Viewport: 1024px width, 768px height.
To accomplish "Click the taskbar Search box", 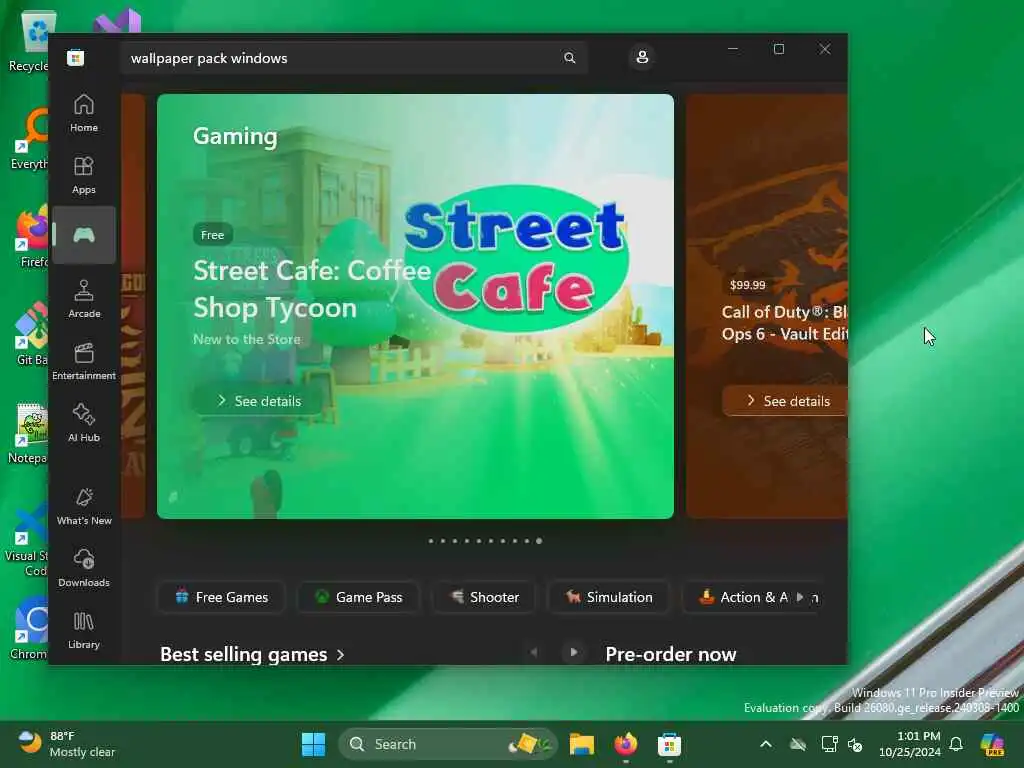I will point(448,744).
